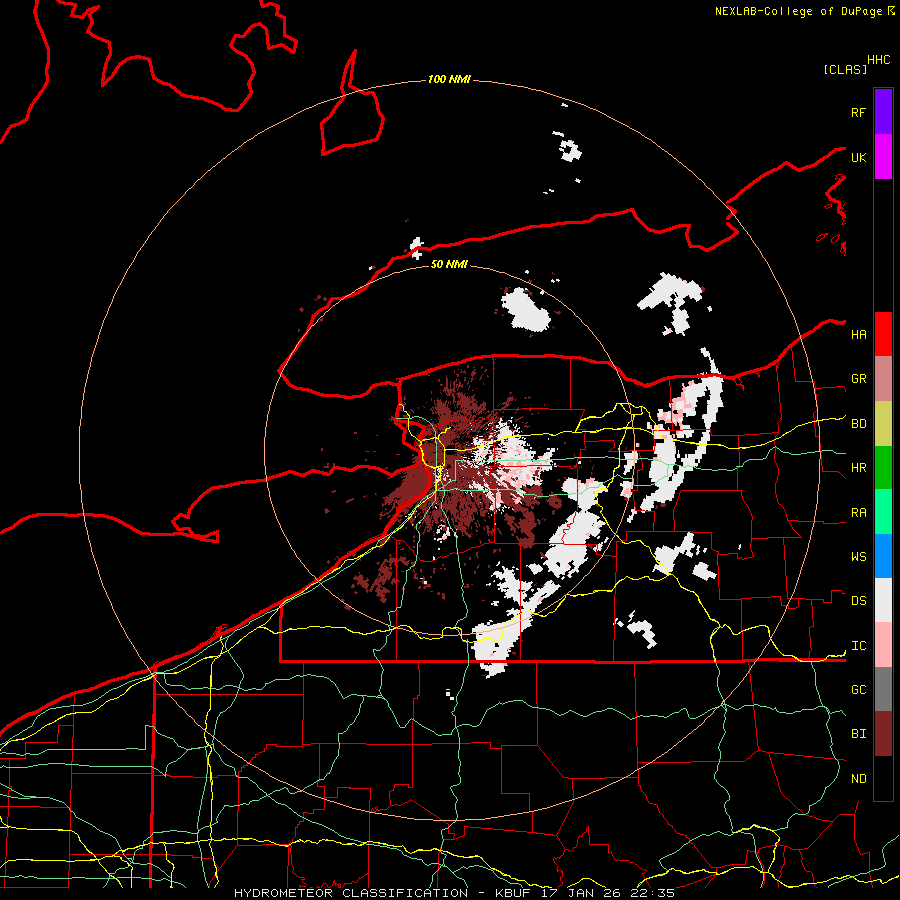Click the UK magenta legend swatch
Image resolution: width=900 pixels, height=900 pixels.
click(x=883, y=157)
